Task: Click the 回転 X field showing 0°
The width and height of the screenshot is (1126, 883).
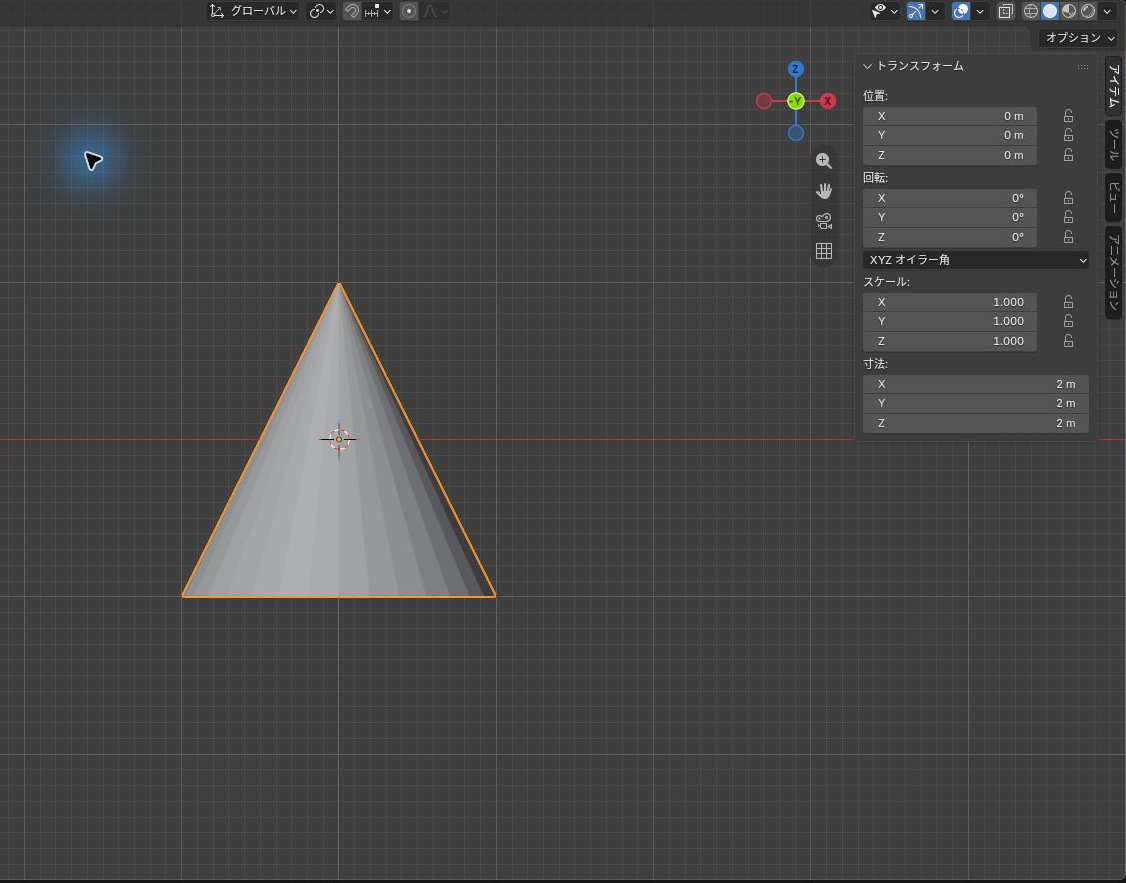Action: [949, 197]
